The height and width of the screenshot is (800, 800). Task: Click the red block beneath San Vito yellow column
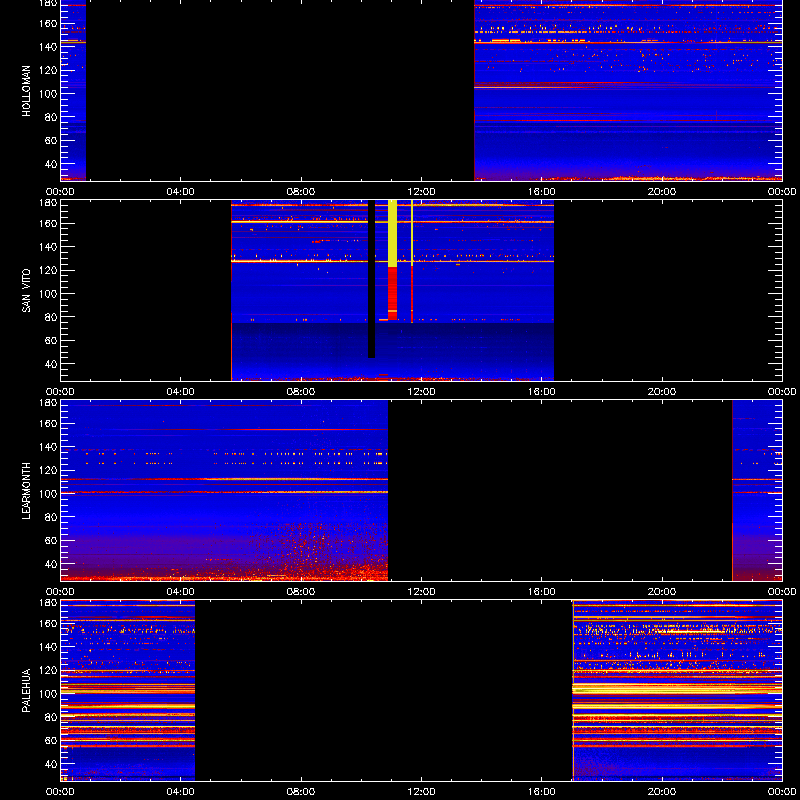[x=392, y=293]
